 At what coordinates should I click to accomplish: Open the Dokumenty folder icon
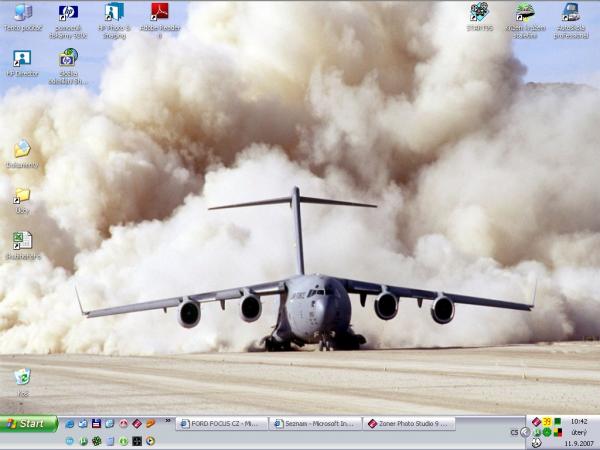[x=22, y=149]
